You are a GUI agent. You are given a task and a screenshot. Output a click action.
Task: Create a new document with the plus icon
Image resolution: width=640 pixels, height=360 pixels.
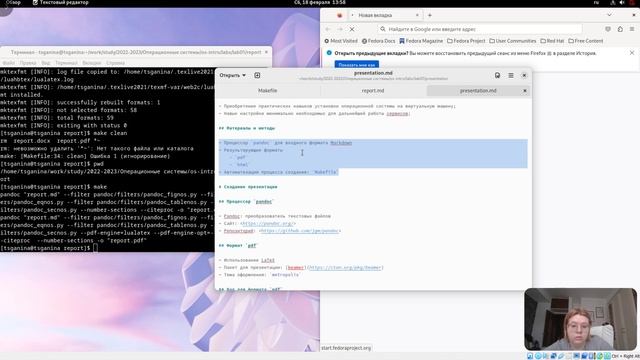[257, 76]
